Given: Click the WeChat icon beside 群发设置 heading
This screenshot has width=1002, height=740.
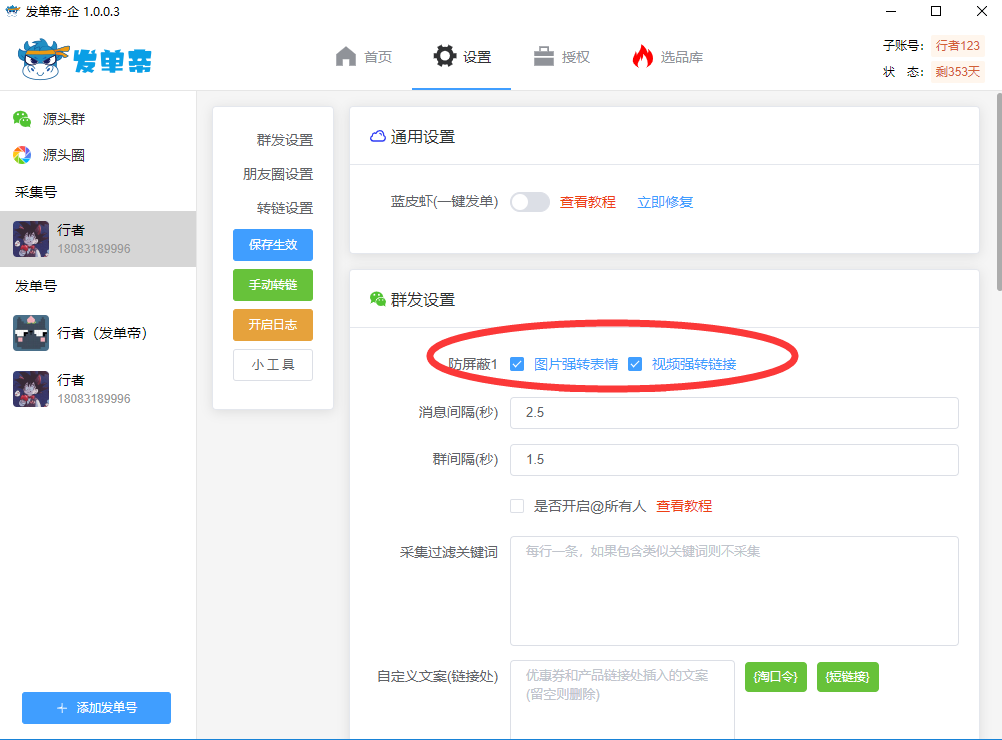Looking at the screenshot, I should [x=378, y=298].
